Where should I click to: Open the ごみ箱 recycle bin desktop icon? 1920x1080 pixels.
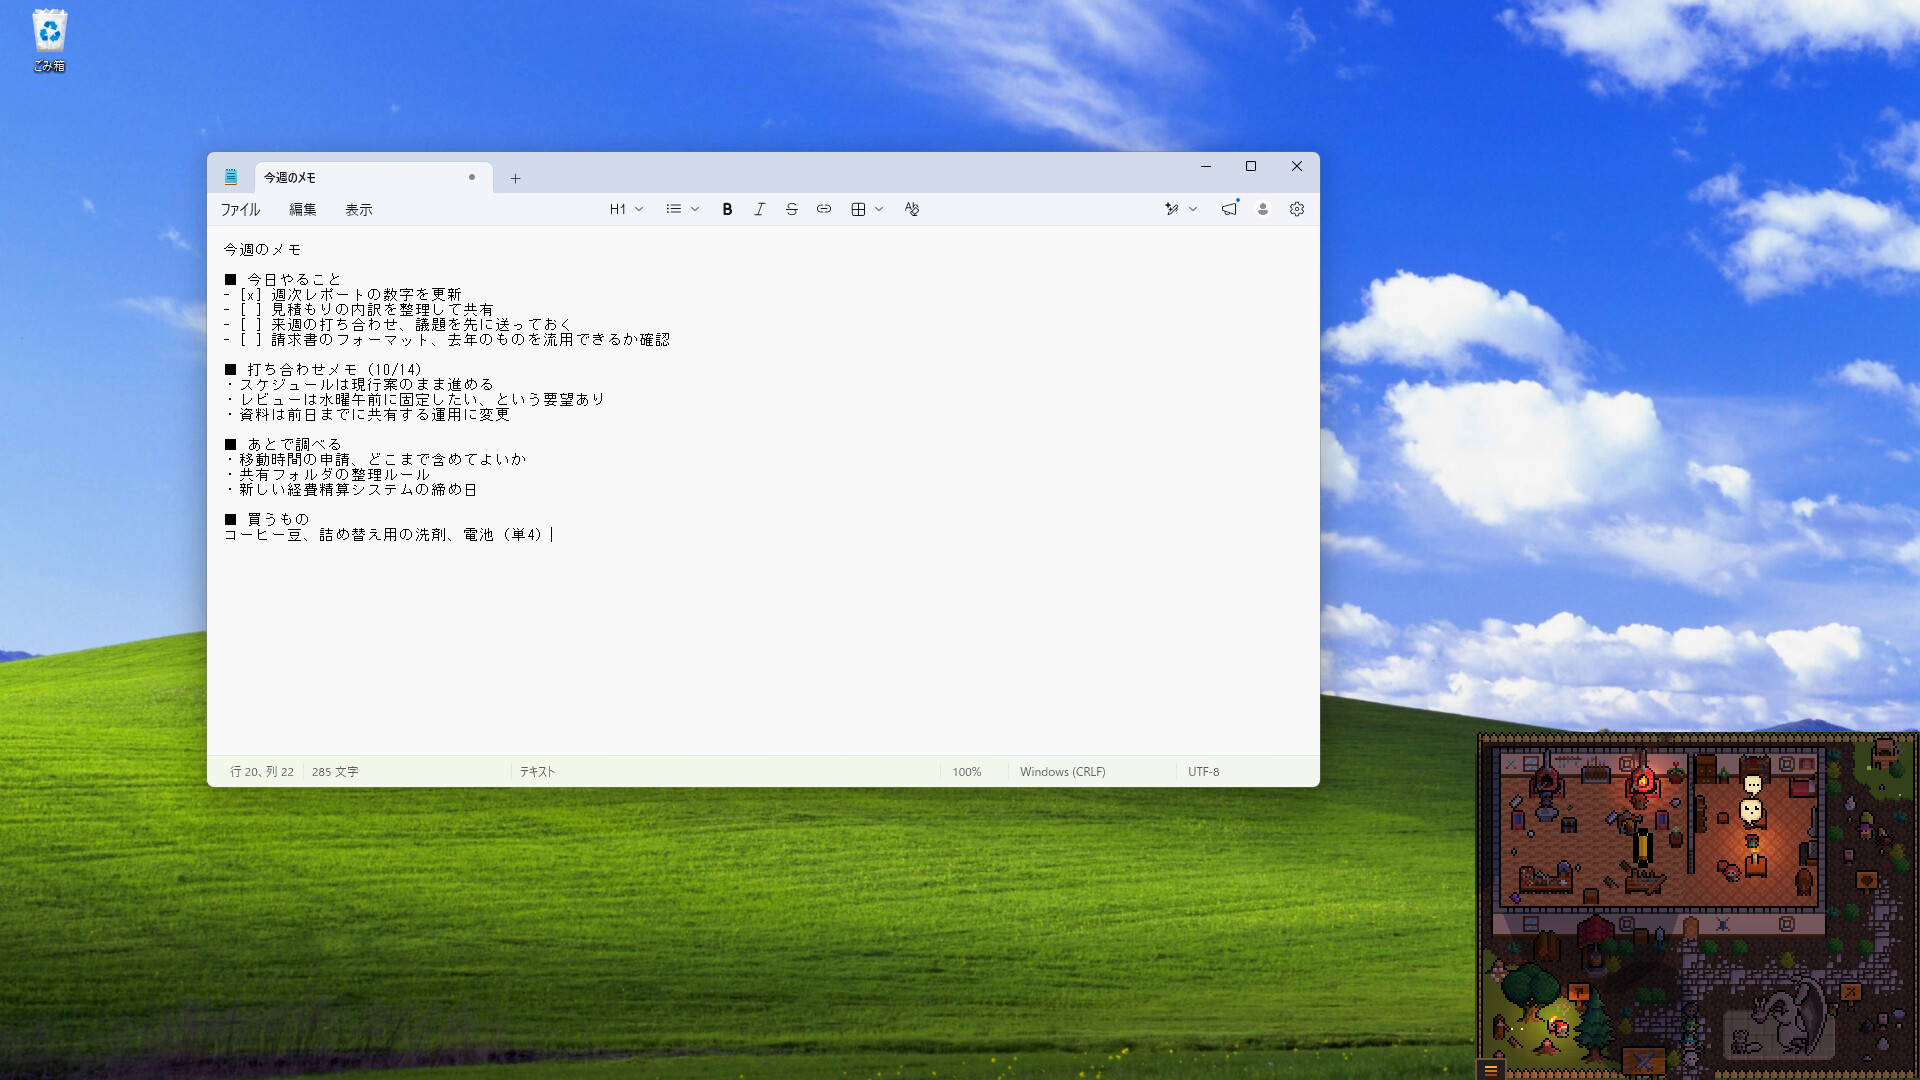pos(49,41)
